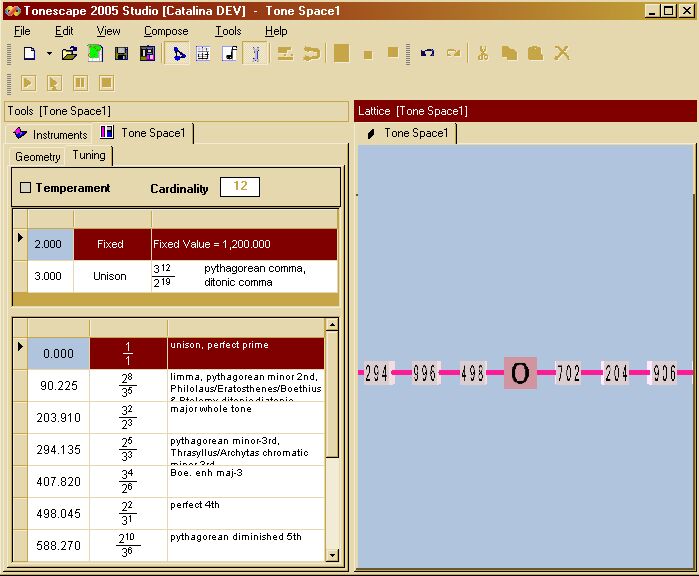Click the Undo arrow icon

pyautogui.click(x=428, y=53)
